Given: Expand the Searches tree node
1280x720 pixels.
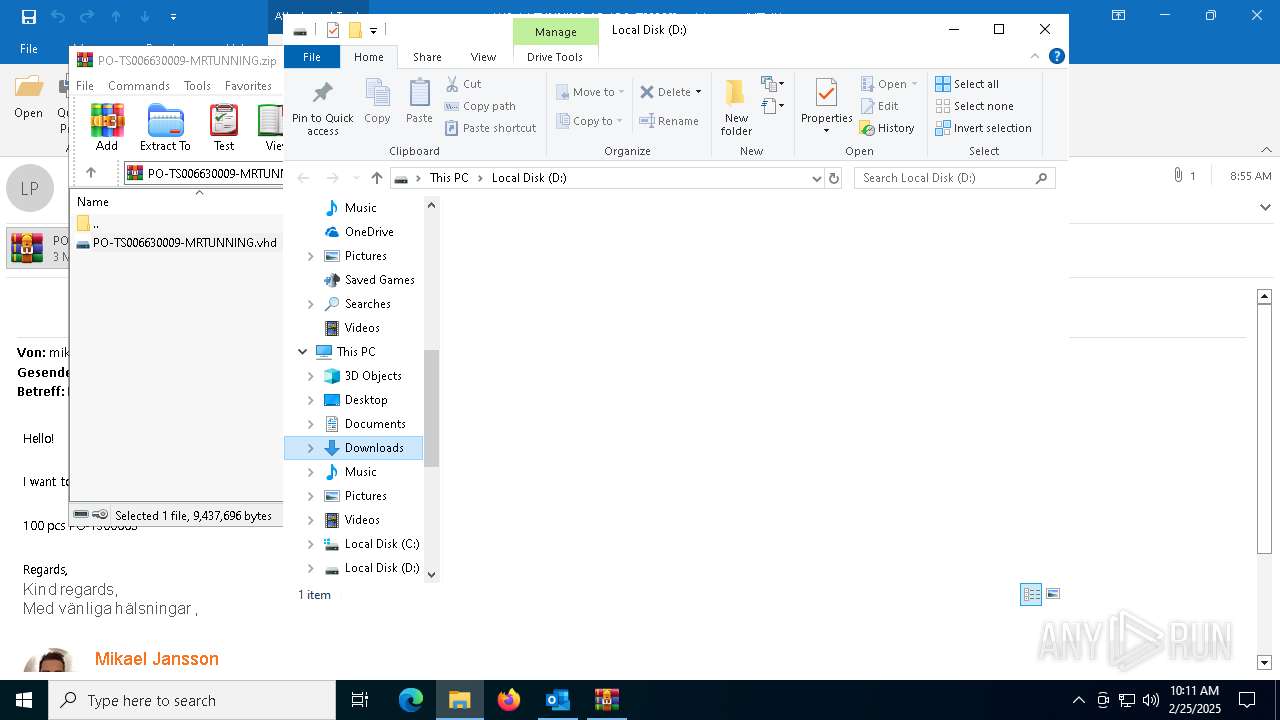Looking at the screenshot, I should click(310, 304).
